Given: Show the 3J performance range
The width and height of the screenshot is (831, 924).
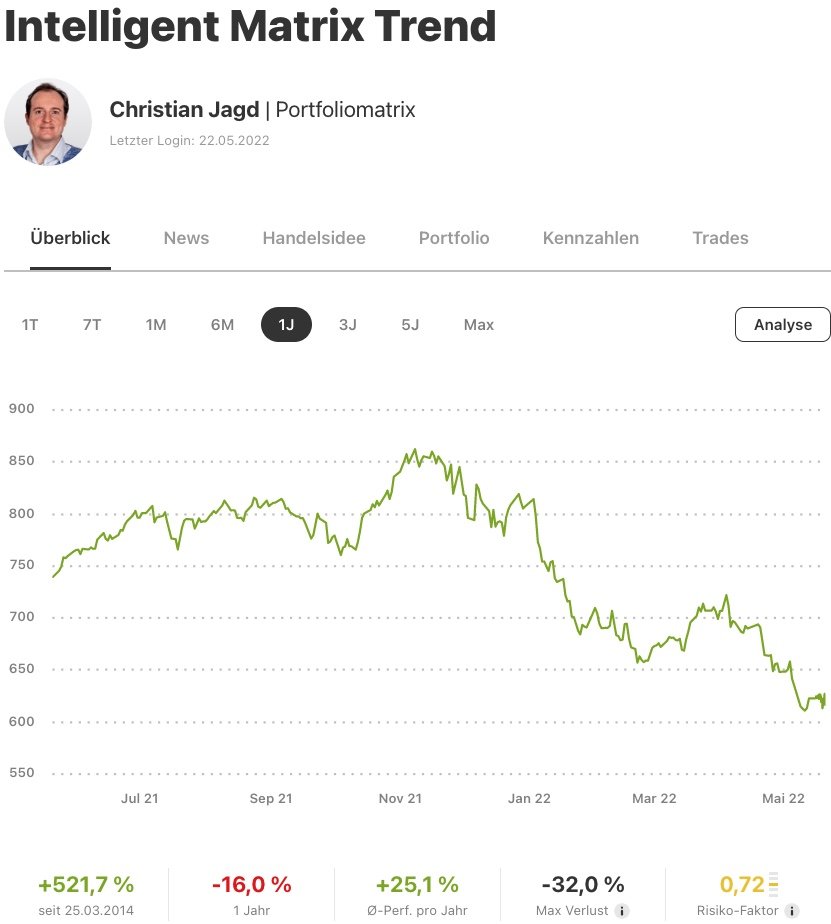Looking at the screenshot, I should pos(348,324).
